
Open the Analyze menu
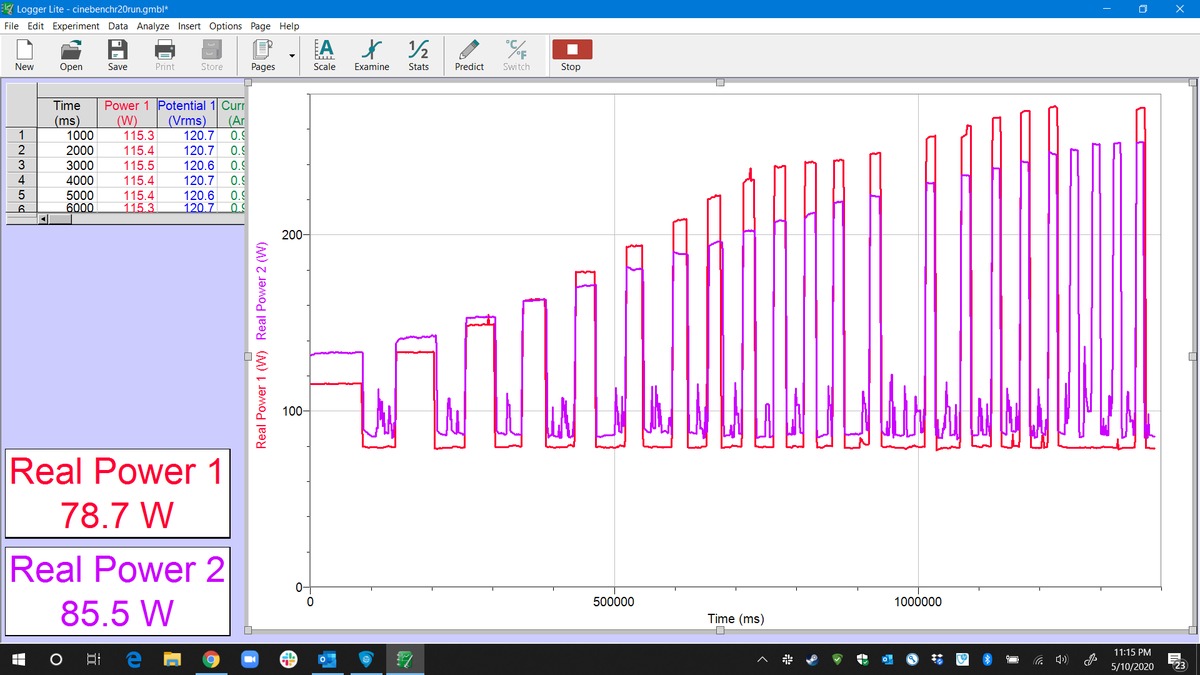tap(153, 26)
